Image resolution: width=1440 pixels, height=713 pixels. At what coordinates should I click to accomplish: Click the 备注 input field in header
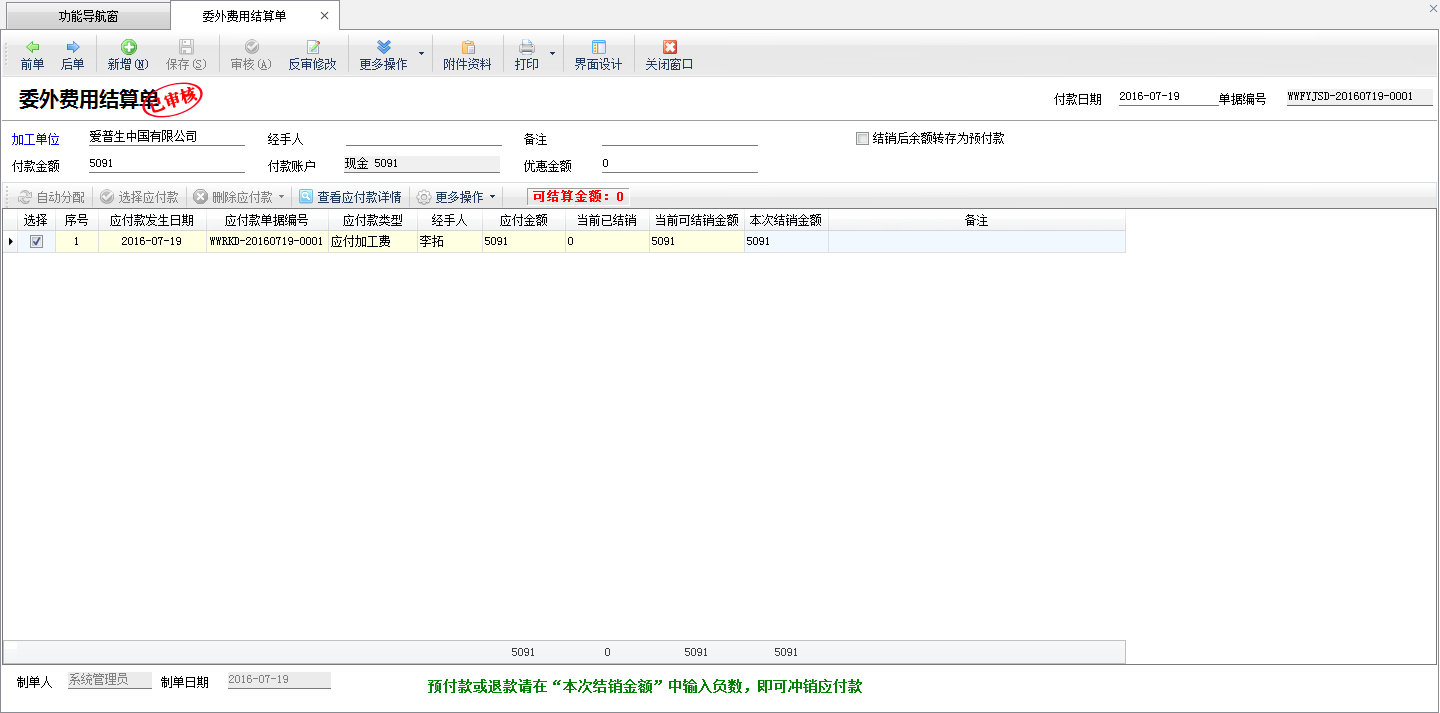coord(679,138)
